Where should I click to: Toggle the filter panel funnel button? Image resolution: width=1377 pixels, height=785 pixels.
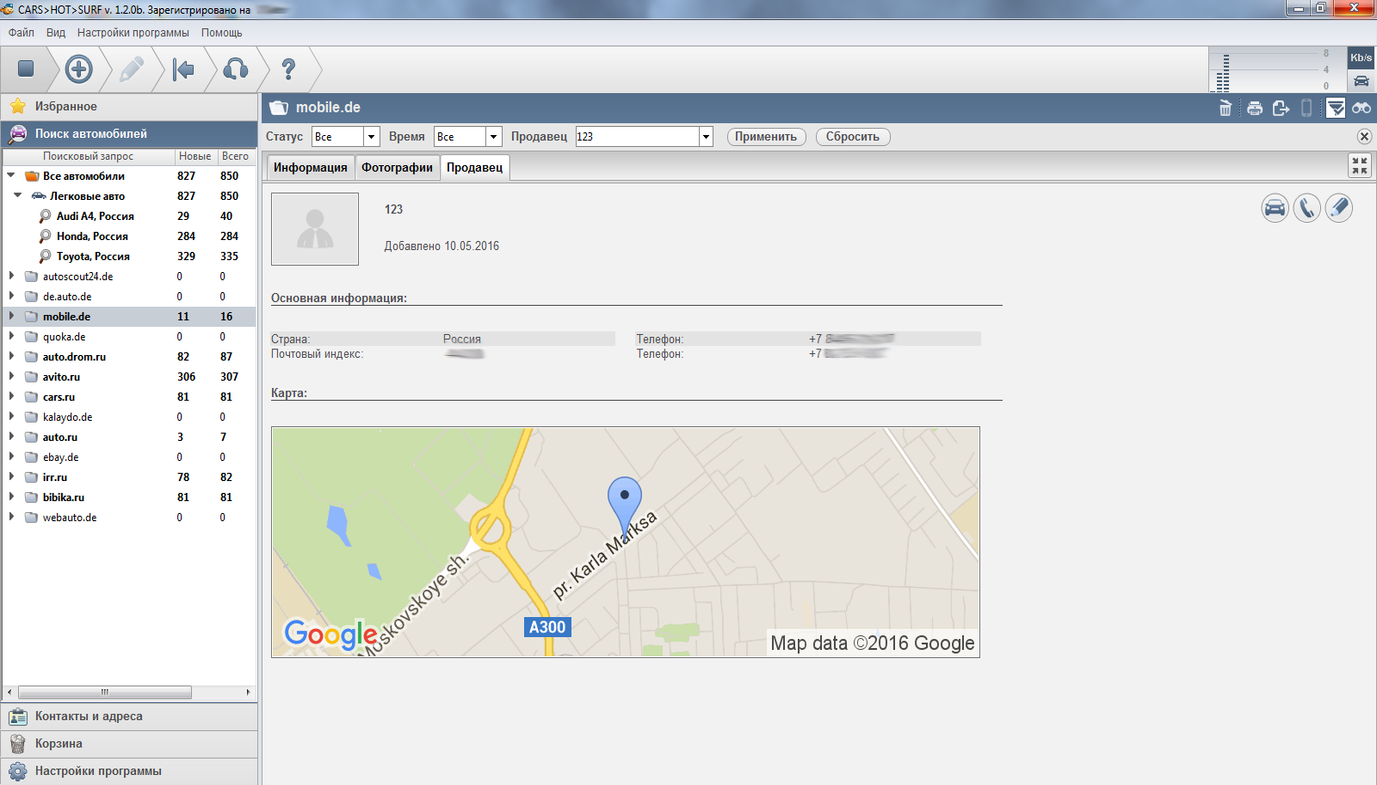point(1335,108)
